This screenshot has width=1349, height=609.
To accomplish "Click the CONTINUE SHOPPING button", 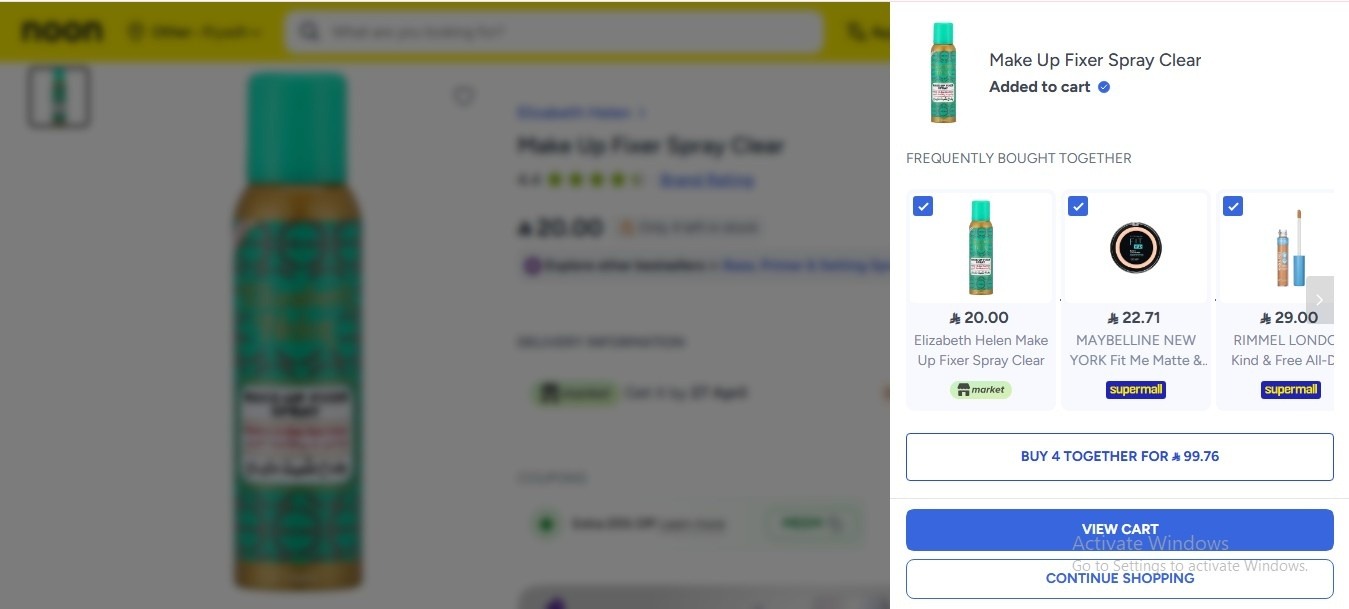I will click(1120, 578).
